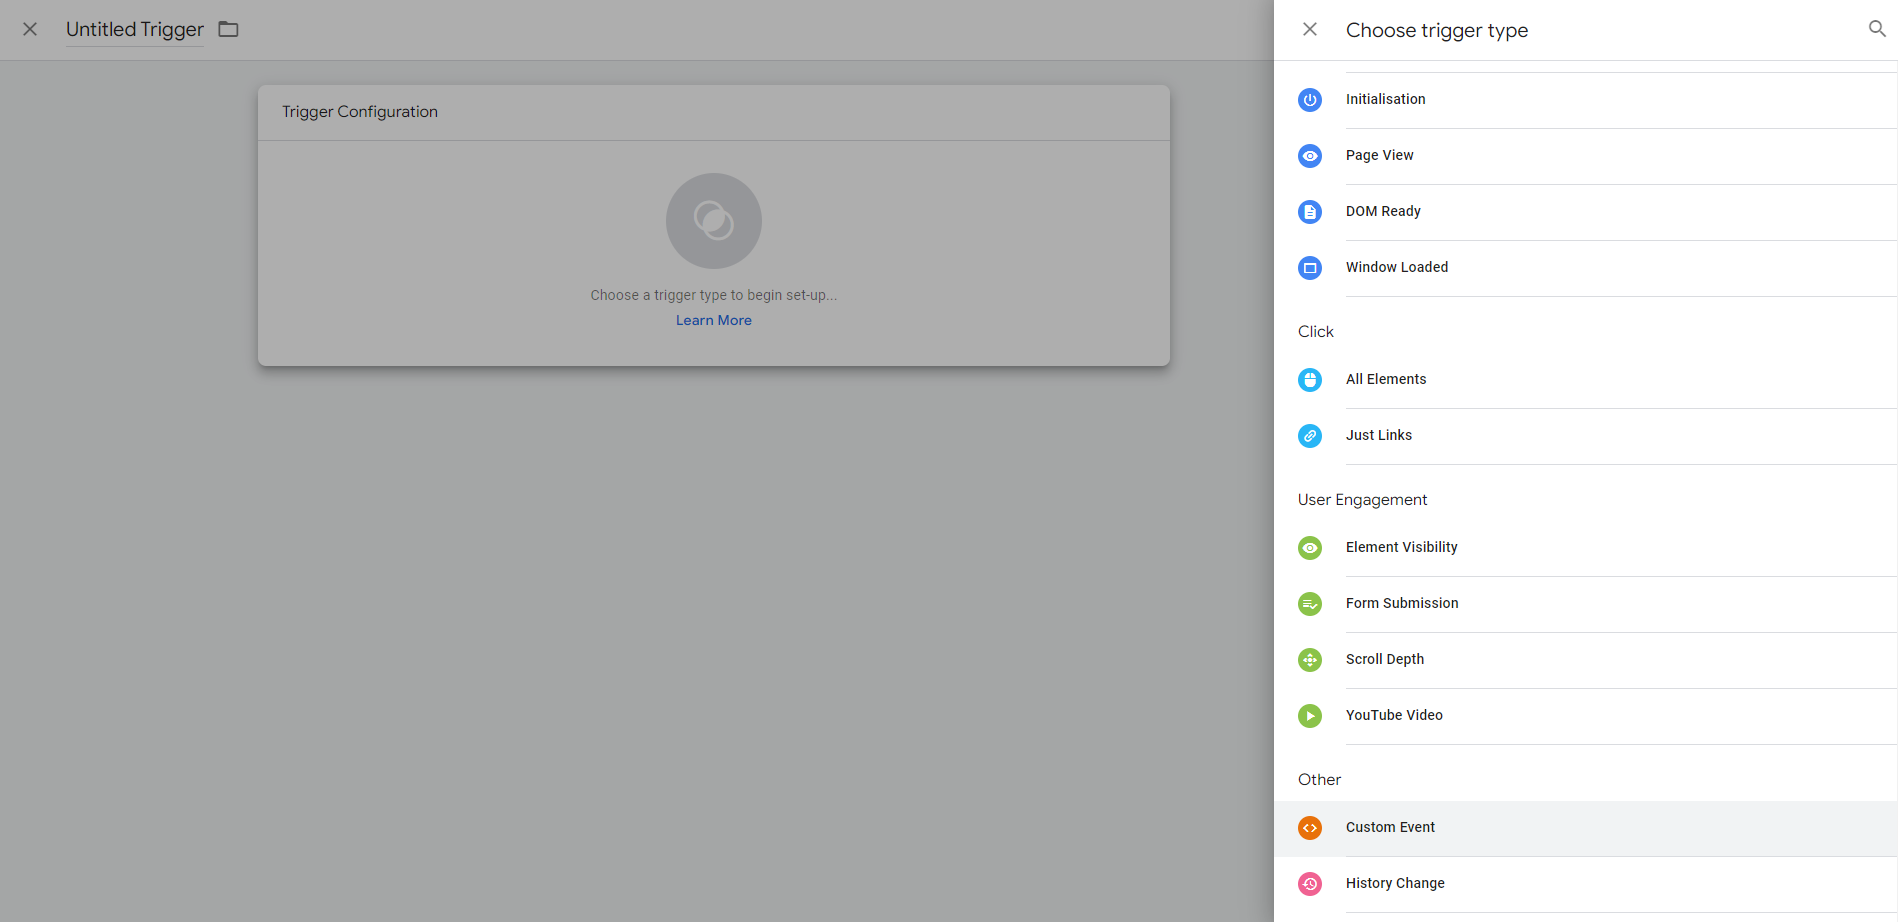Edit the Untitled Trigger name field

[x=135, y=30]
